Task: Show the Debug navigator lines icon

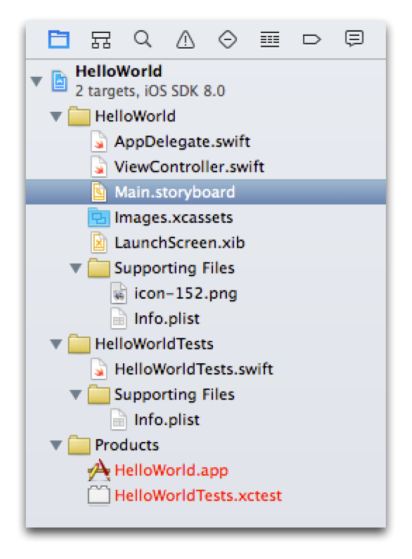Action: point(270,39)
